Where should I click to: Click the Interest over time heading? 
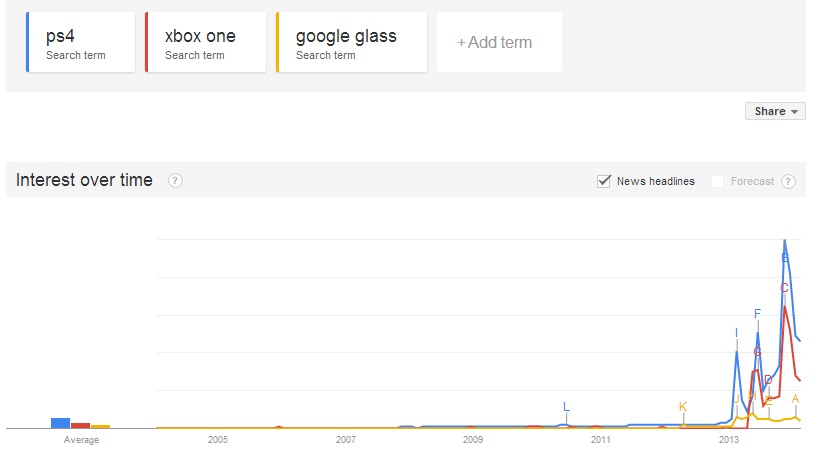click(x=84, y=180)
